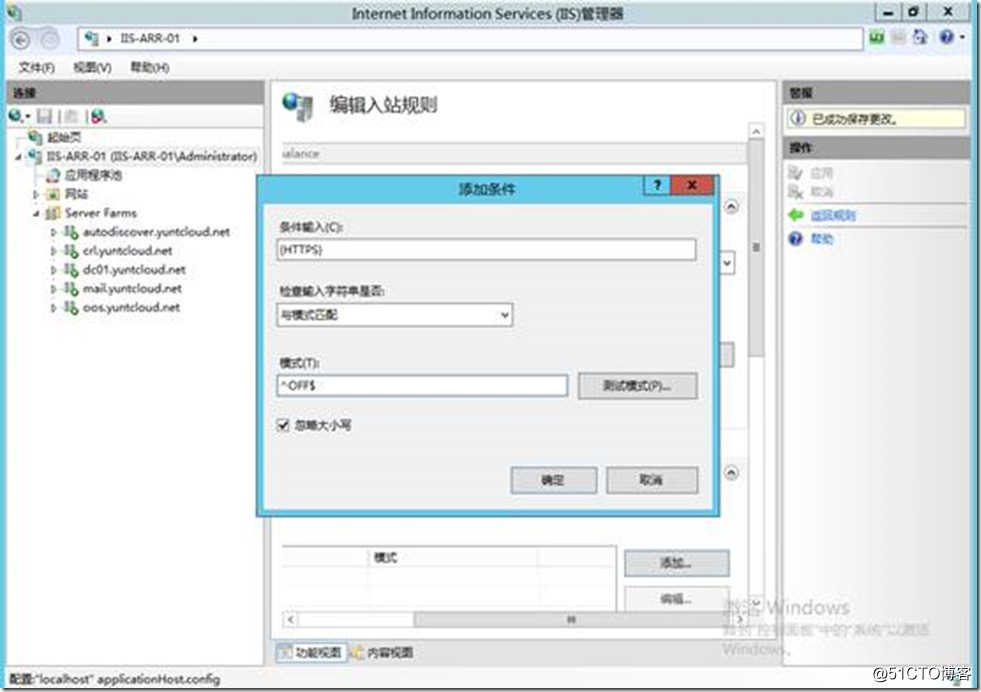Open the 帮助(H) menu
The image size is (981, 692).
click(150, 67)
